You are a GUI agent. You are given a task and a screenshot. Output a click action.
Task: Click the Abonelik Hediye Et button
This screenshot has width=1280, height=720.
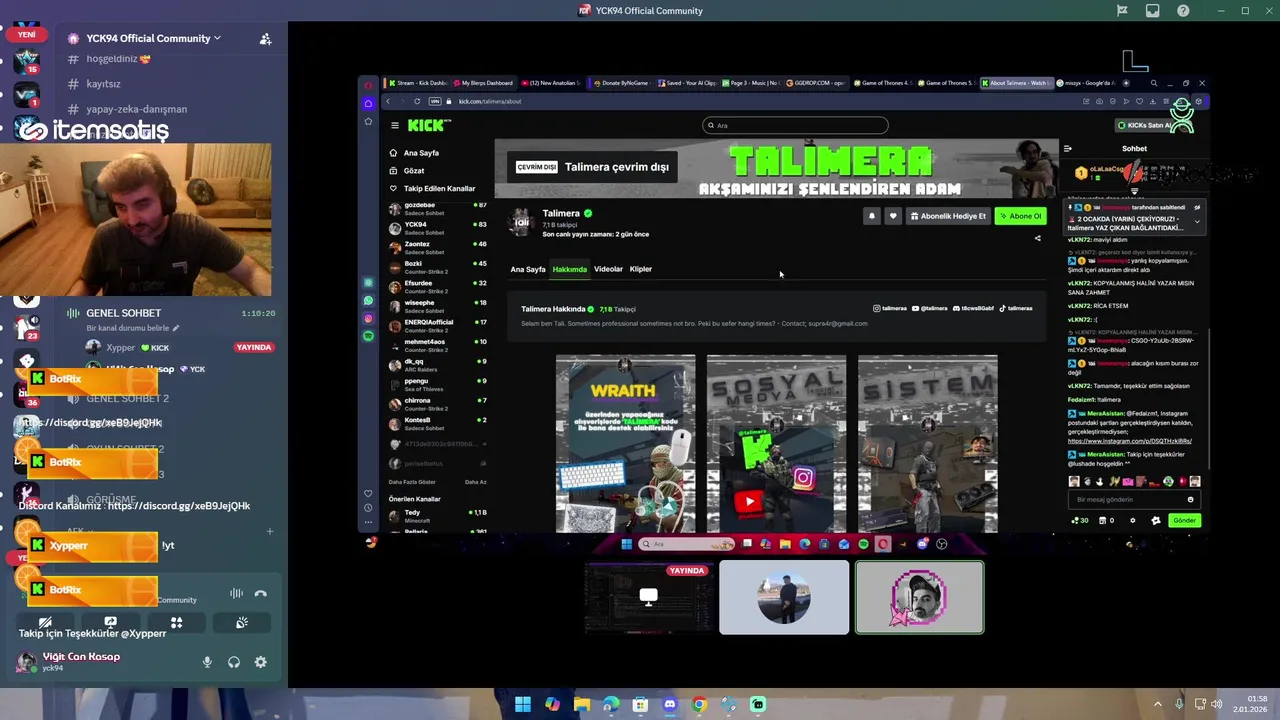(949, 216)
